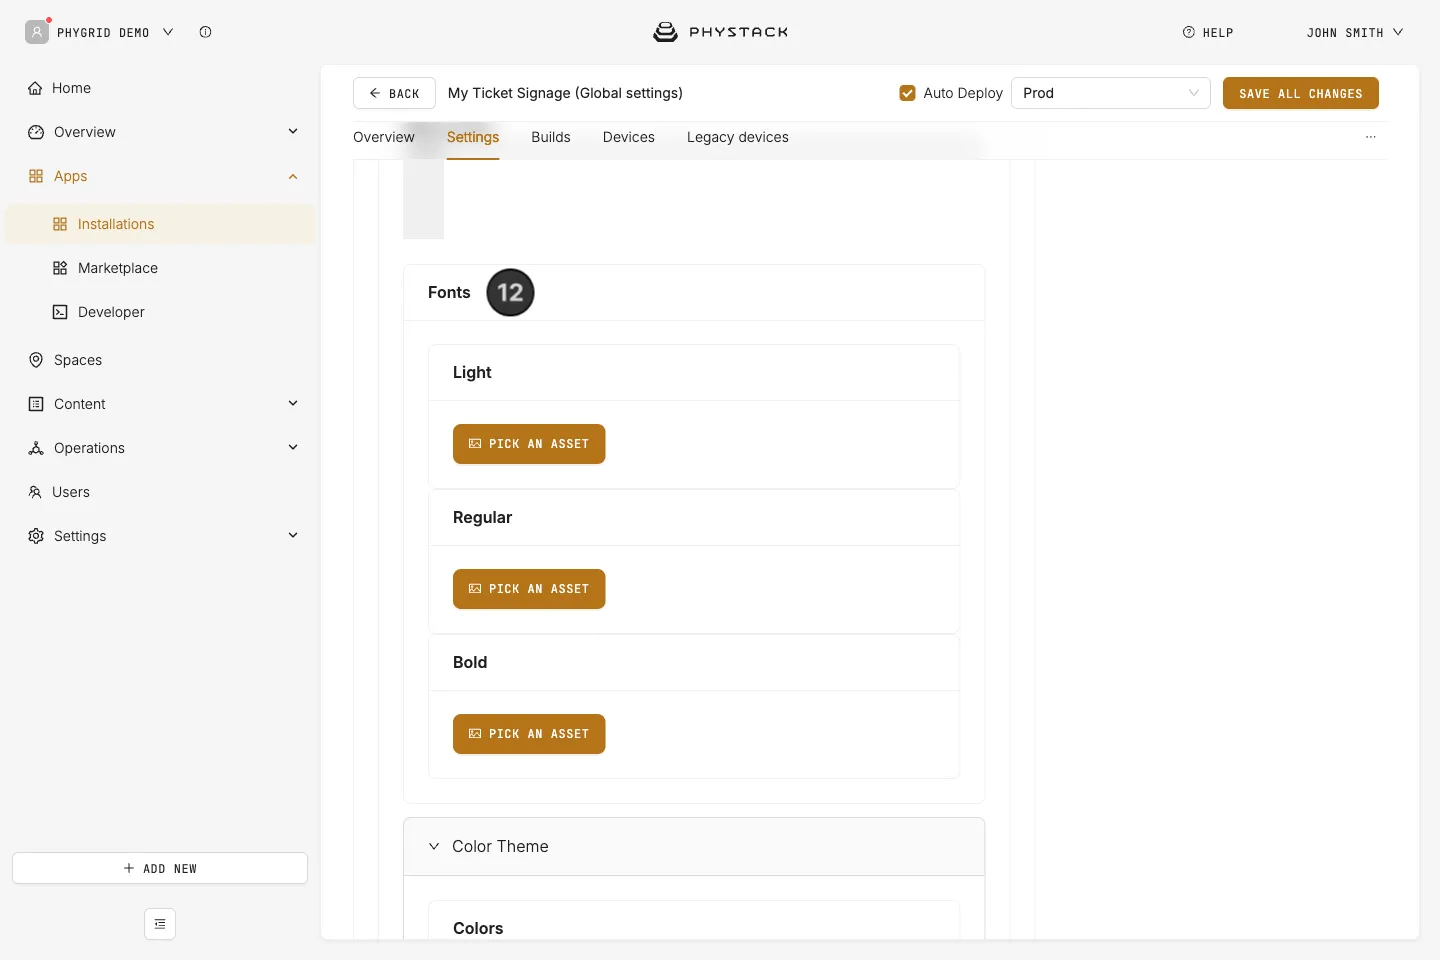1440x960 pixels.
Task: Pick an asset for the Light font
Action: pyautogui.click(x=529, y=444)
